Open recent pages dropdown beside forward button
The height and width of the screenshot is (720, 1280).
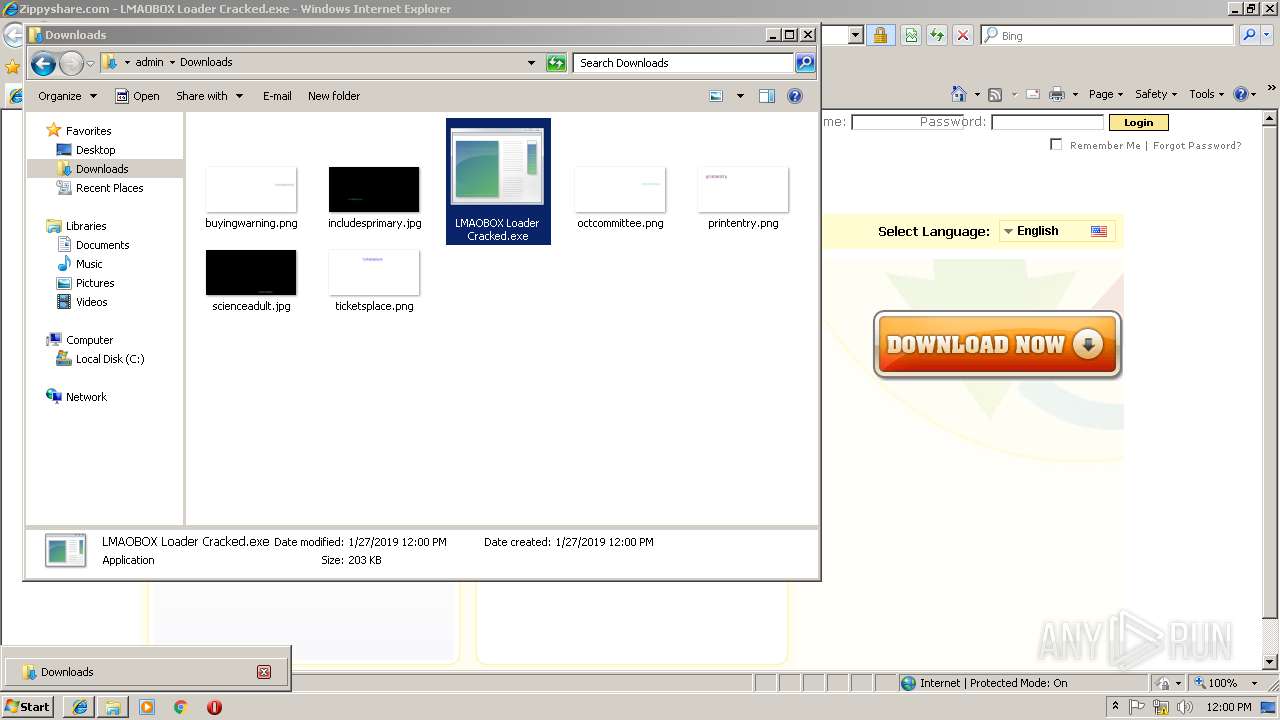pyautogui.click(x=90, y=64)
